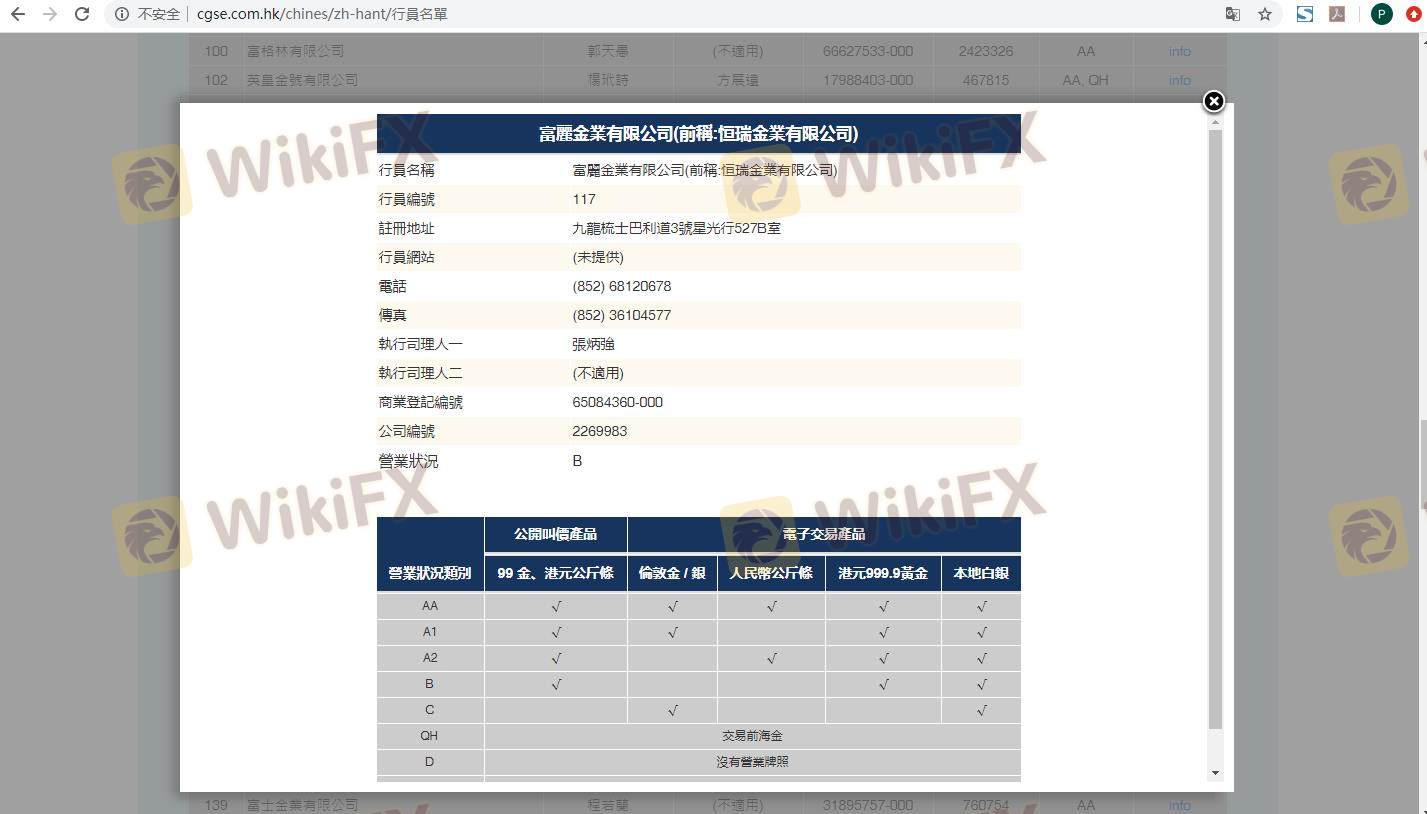Image resolution: width=1427 pixels, height=814 pixels.
Task: Open info link for row 139 富士金業
Action: [x=1179, y=805]
